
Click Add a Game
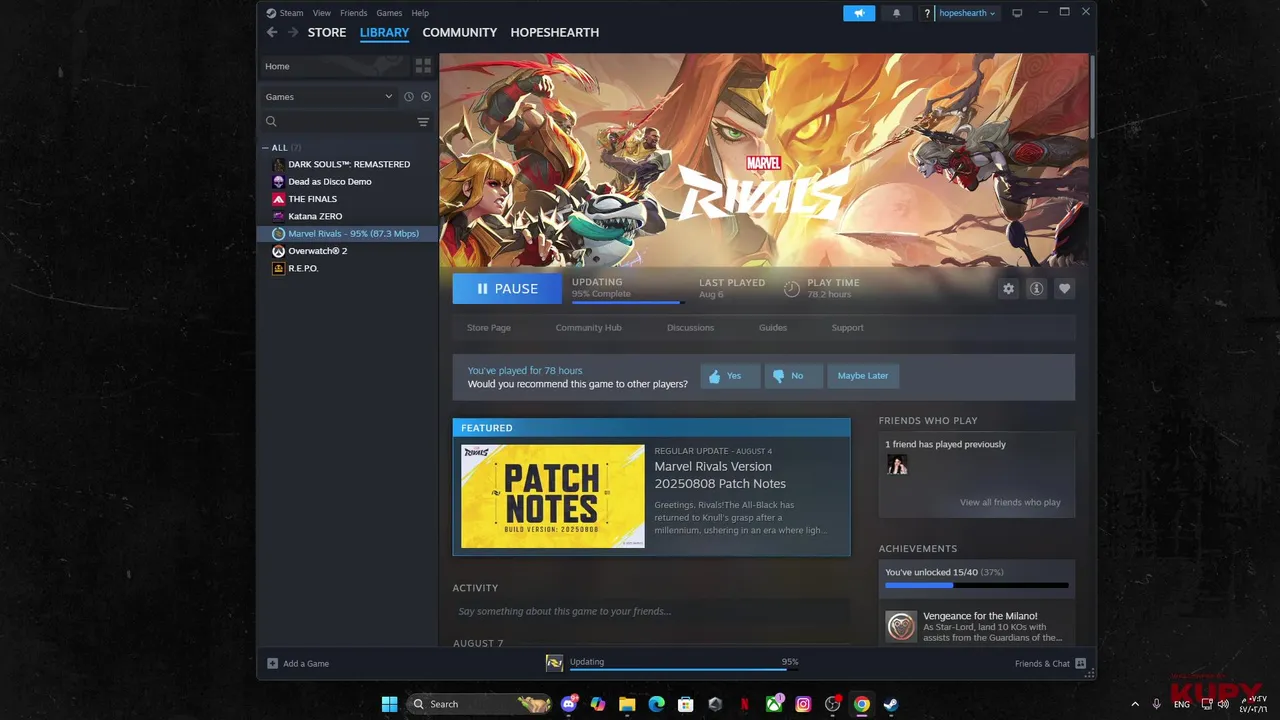(x=298, y=664)
